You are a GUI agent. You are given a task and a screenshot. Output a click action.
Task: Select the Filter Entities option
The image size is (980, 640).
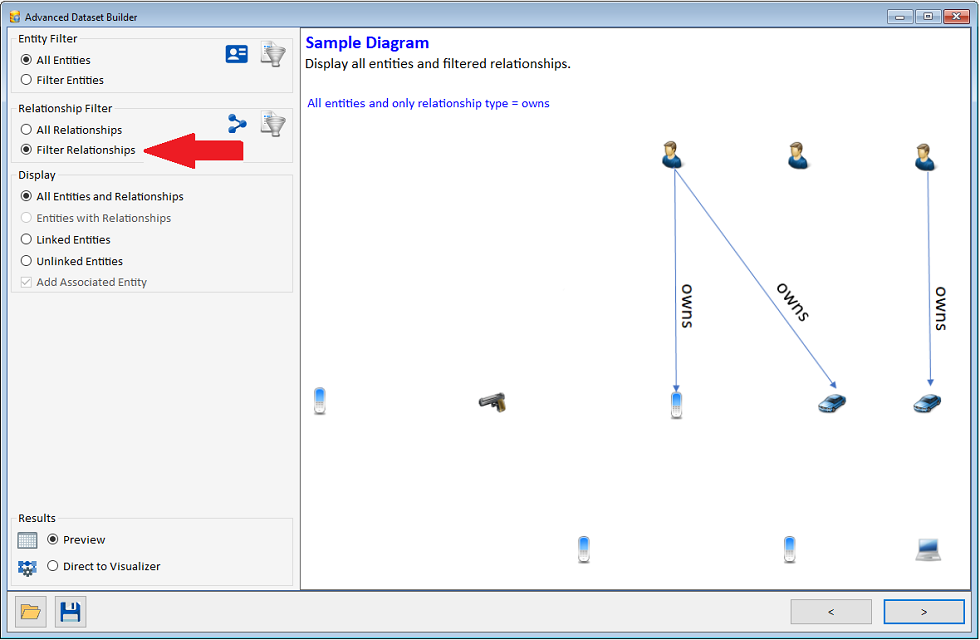[x=27, y=80]
